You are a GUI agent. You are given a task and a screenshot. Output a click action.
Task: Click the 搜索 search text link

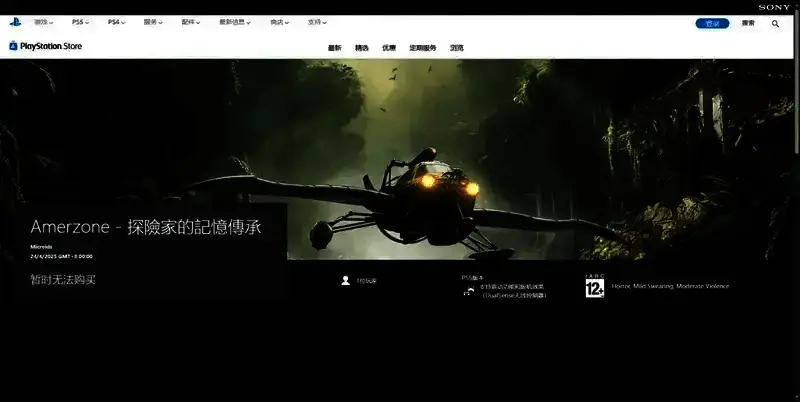coord(748,23)
